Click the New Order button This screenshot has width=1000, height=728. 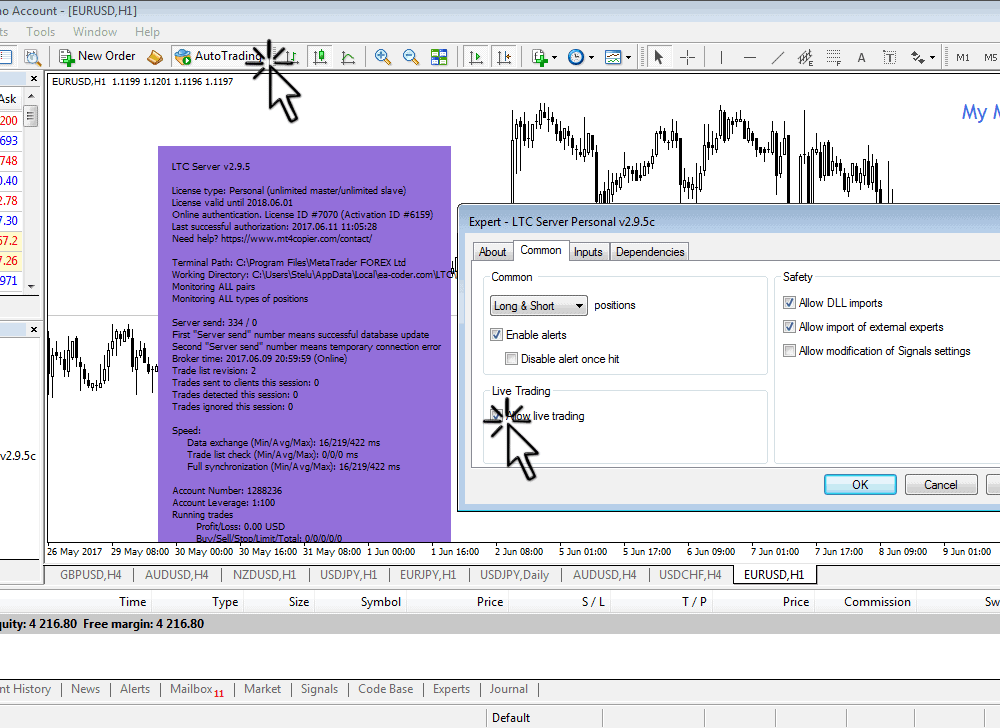point(97,57)
